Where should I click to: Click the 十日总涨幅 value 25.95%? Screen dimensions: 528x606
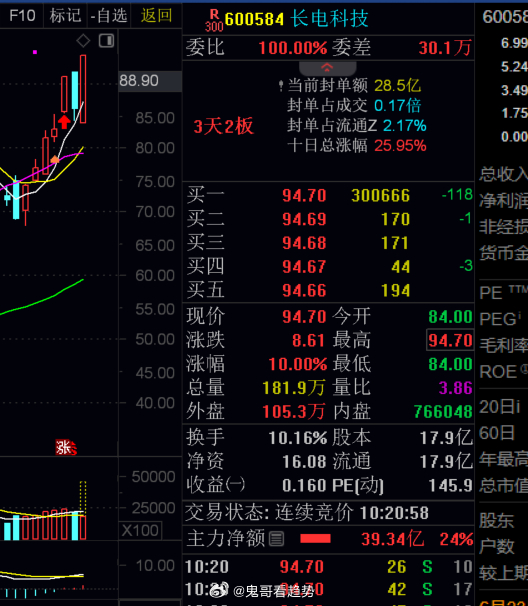coord(400,146)
